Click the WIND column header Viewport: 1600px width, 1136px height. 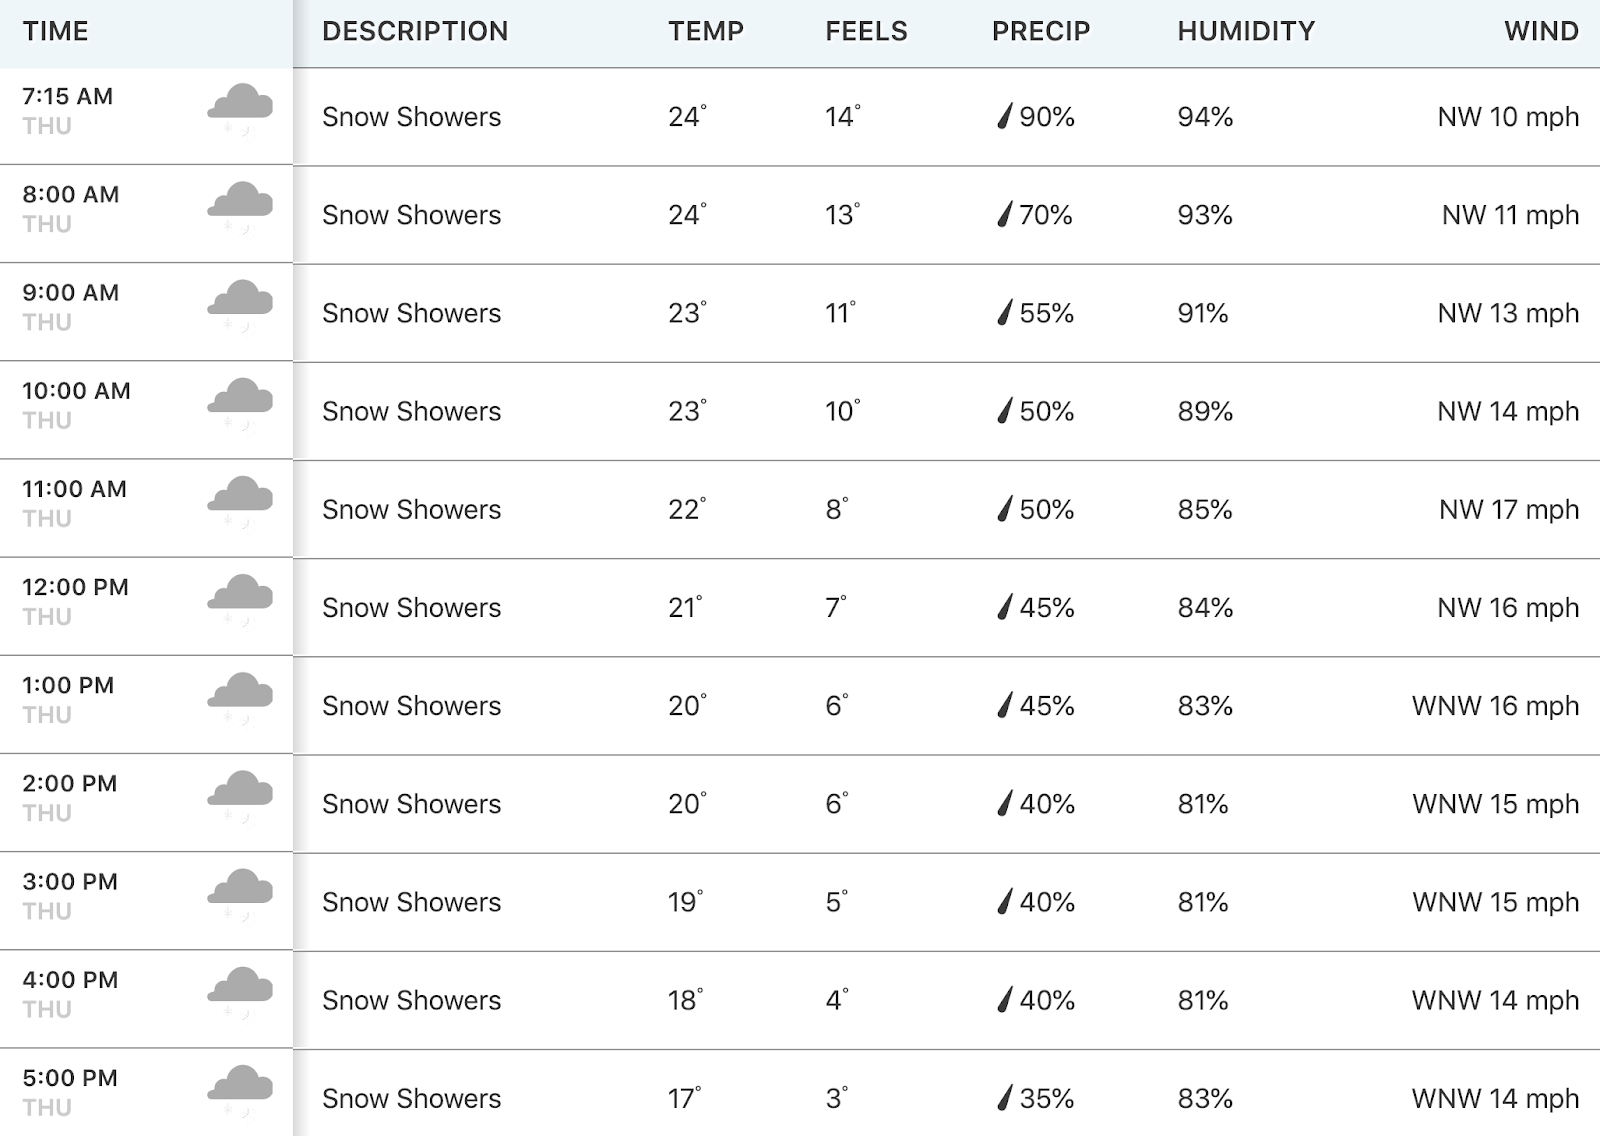pos(1541,31)
